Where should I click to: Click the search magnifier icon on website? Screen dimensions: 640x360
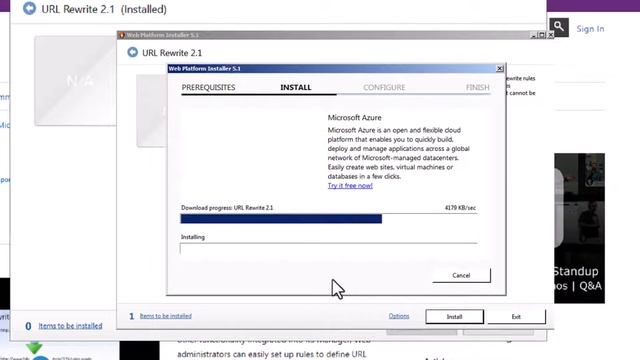pyautogui.click(x=559, y=27)
